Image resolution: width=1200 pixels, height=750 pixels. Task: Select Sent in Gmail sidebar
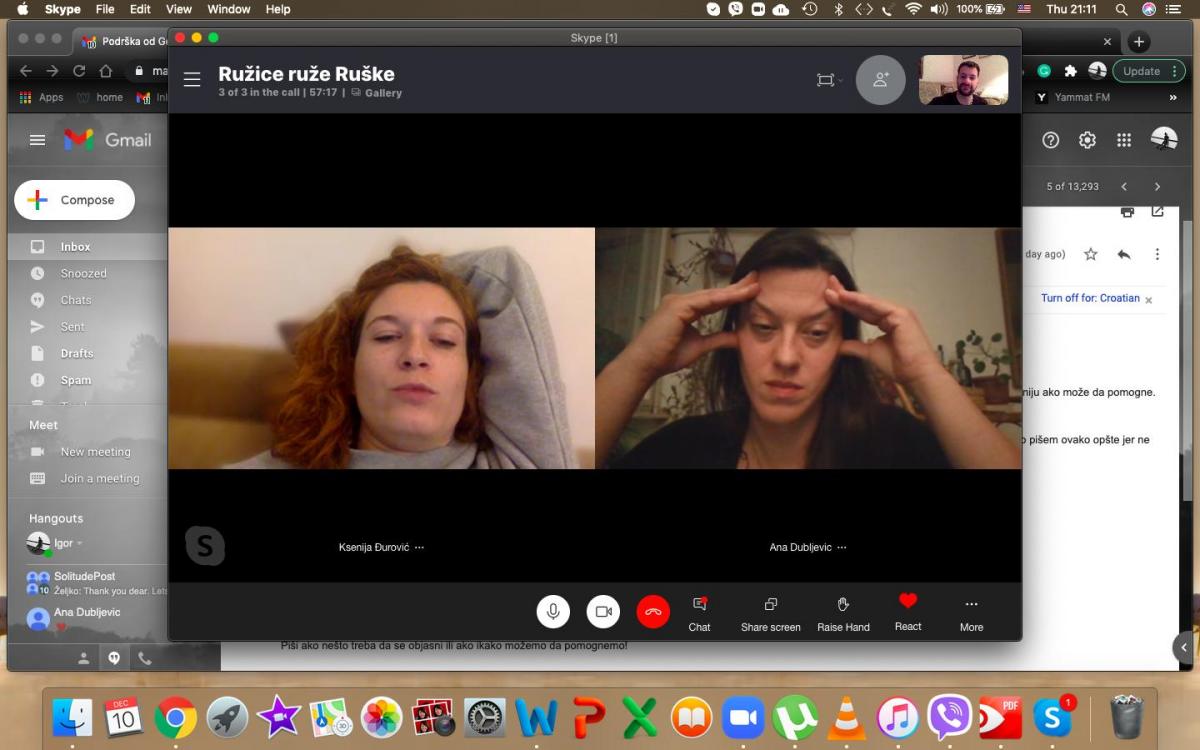(72, 327)
